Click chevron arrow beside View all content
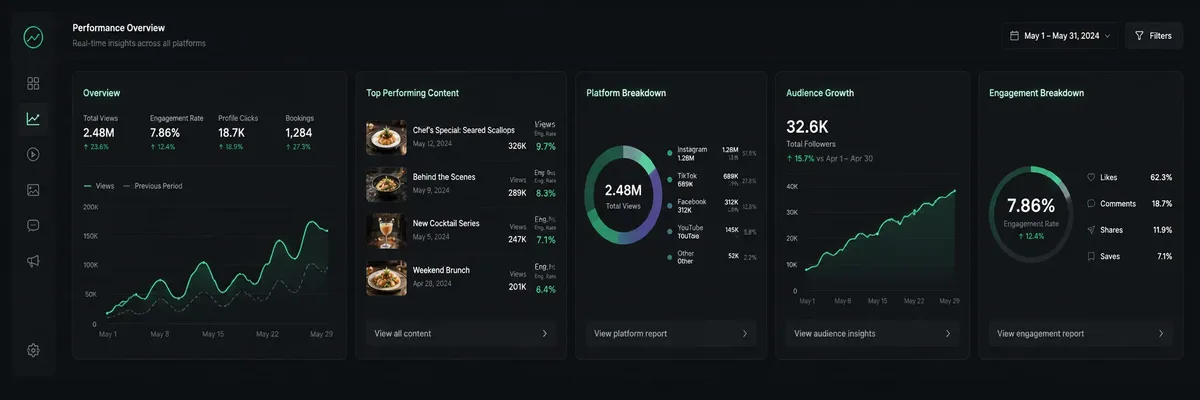1200x400 pixels. tap(545, 333)
